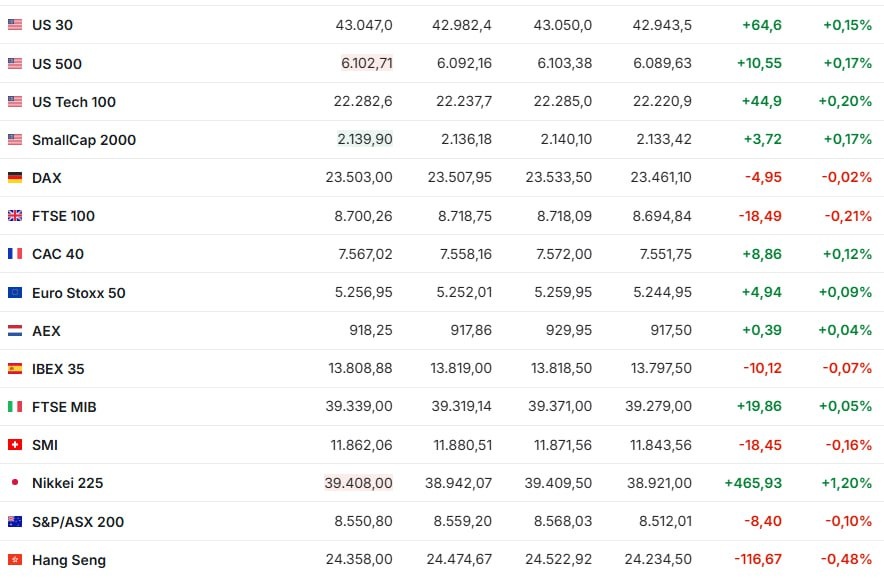
Task: Click the EU flag beside Euro Stoxx 50
Action: pos(15,292)
